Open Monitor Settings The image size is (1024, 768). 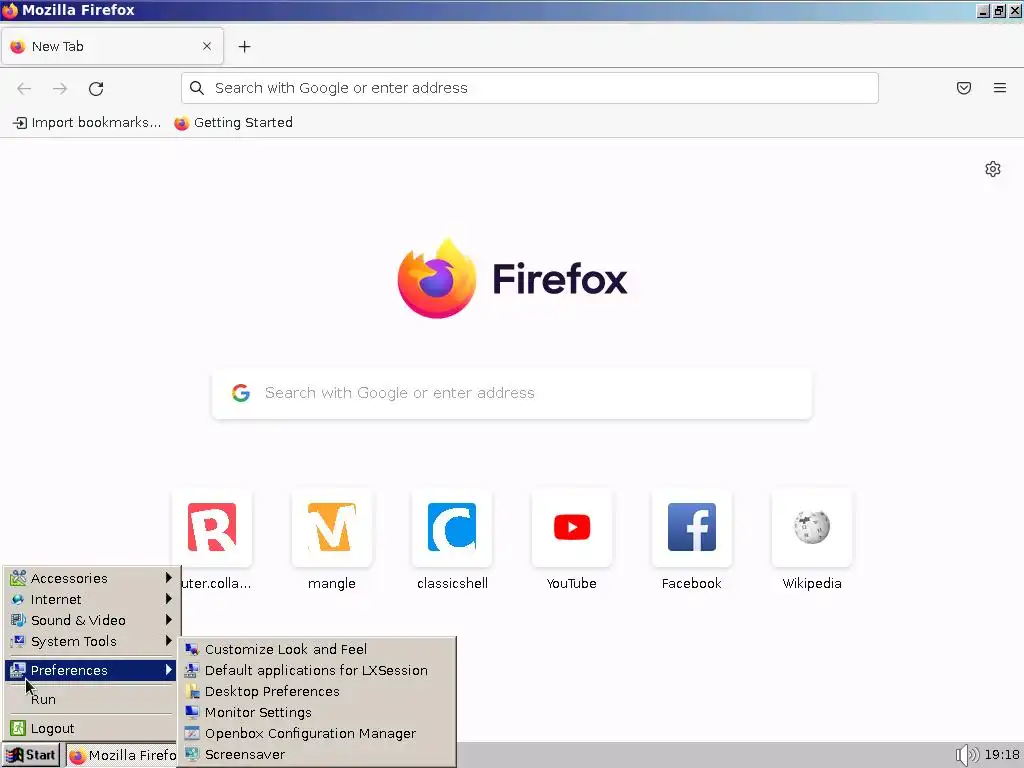[x=317, y=712]
